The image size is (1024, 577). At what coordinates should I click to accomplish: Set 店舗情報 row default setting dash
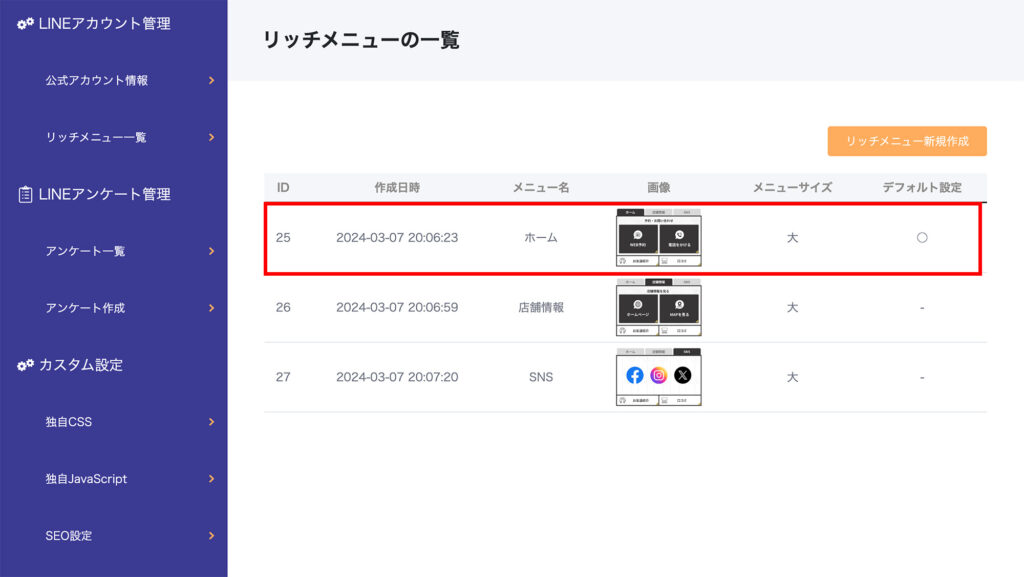pyautogui.click(x=922, y=308)
